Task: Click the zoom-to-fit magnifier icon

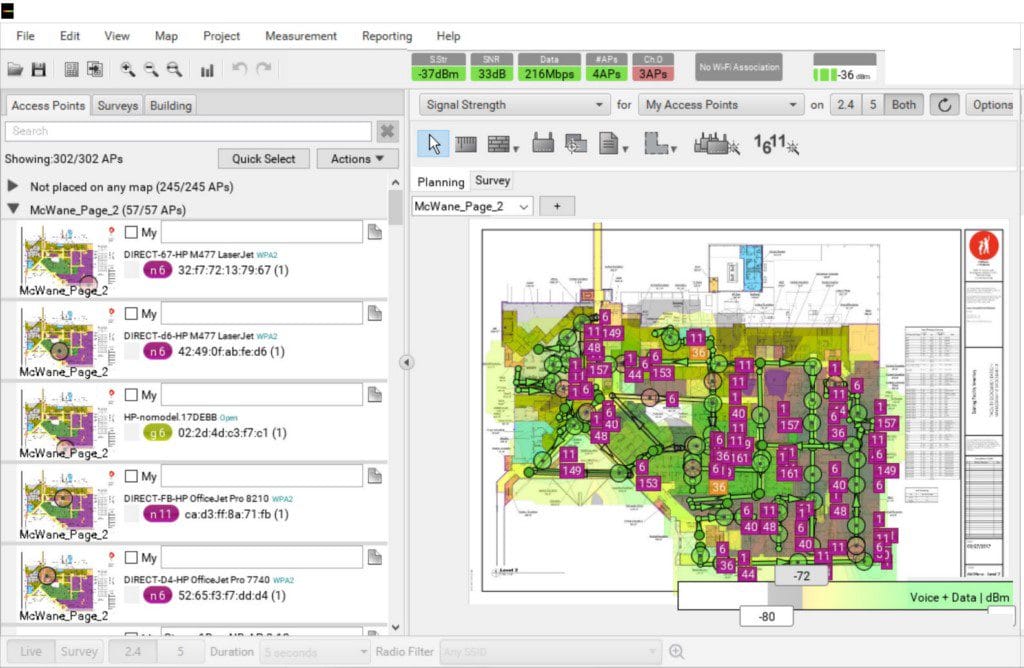Action: pyautogui.click(x=174, y=69)
